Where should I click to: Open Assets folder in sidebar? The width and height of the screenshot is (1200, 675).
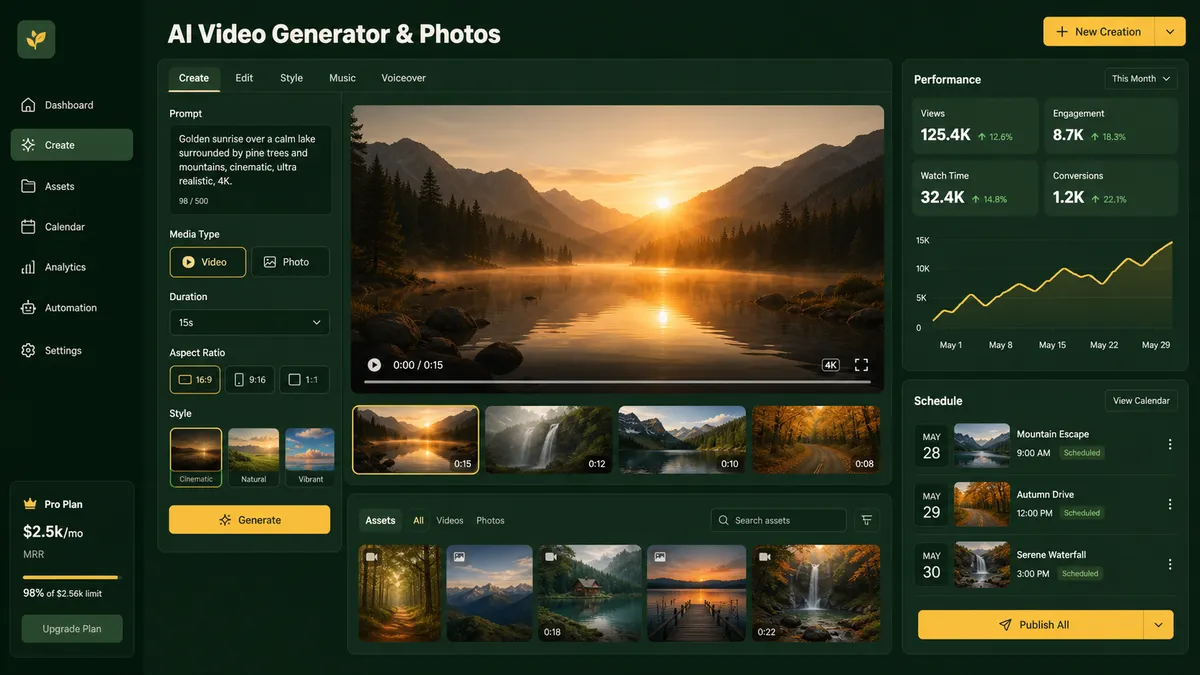tap(72, 186)
